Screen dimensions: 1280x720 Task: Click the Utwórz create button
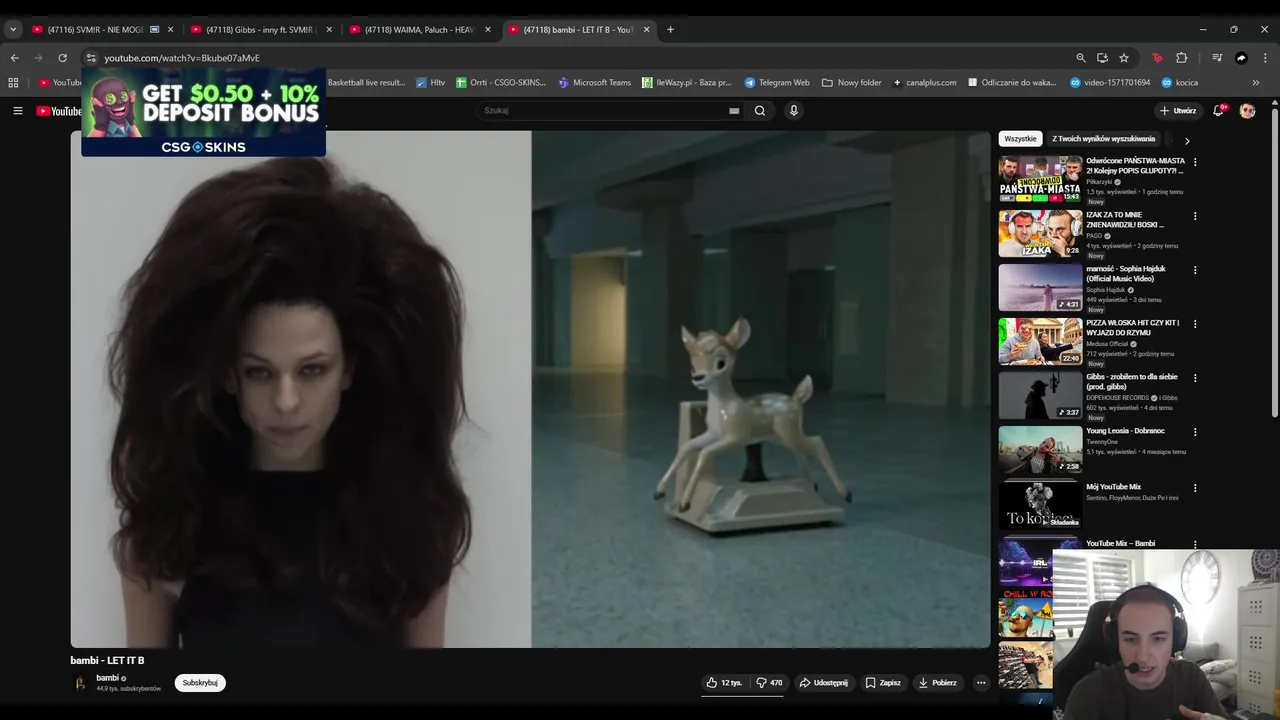1178,111
